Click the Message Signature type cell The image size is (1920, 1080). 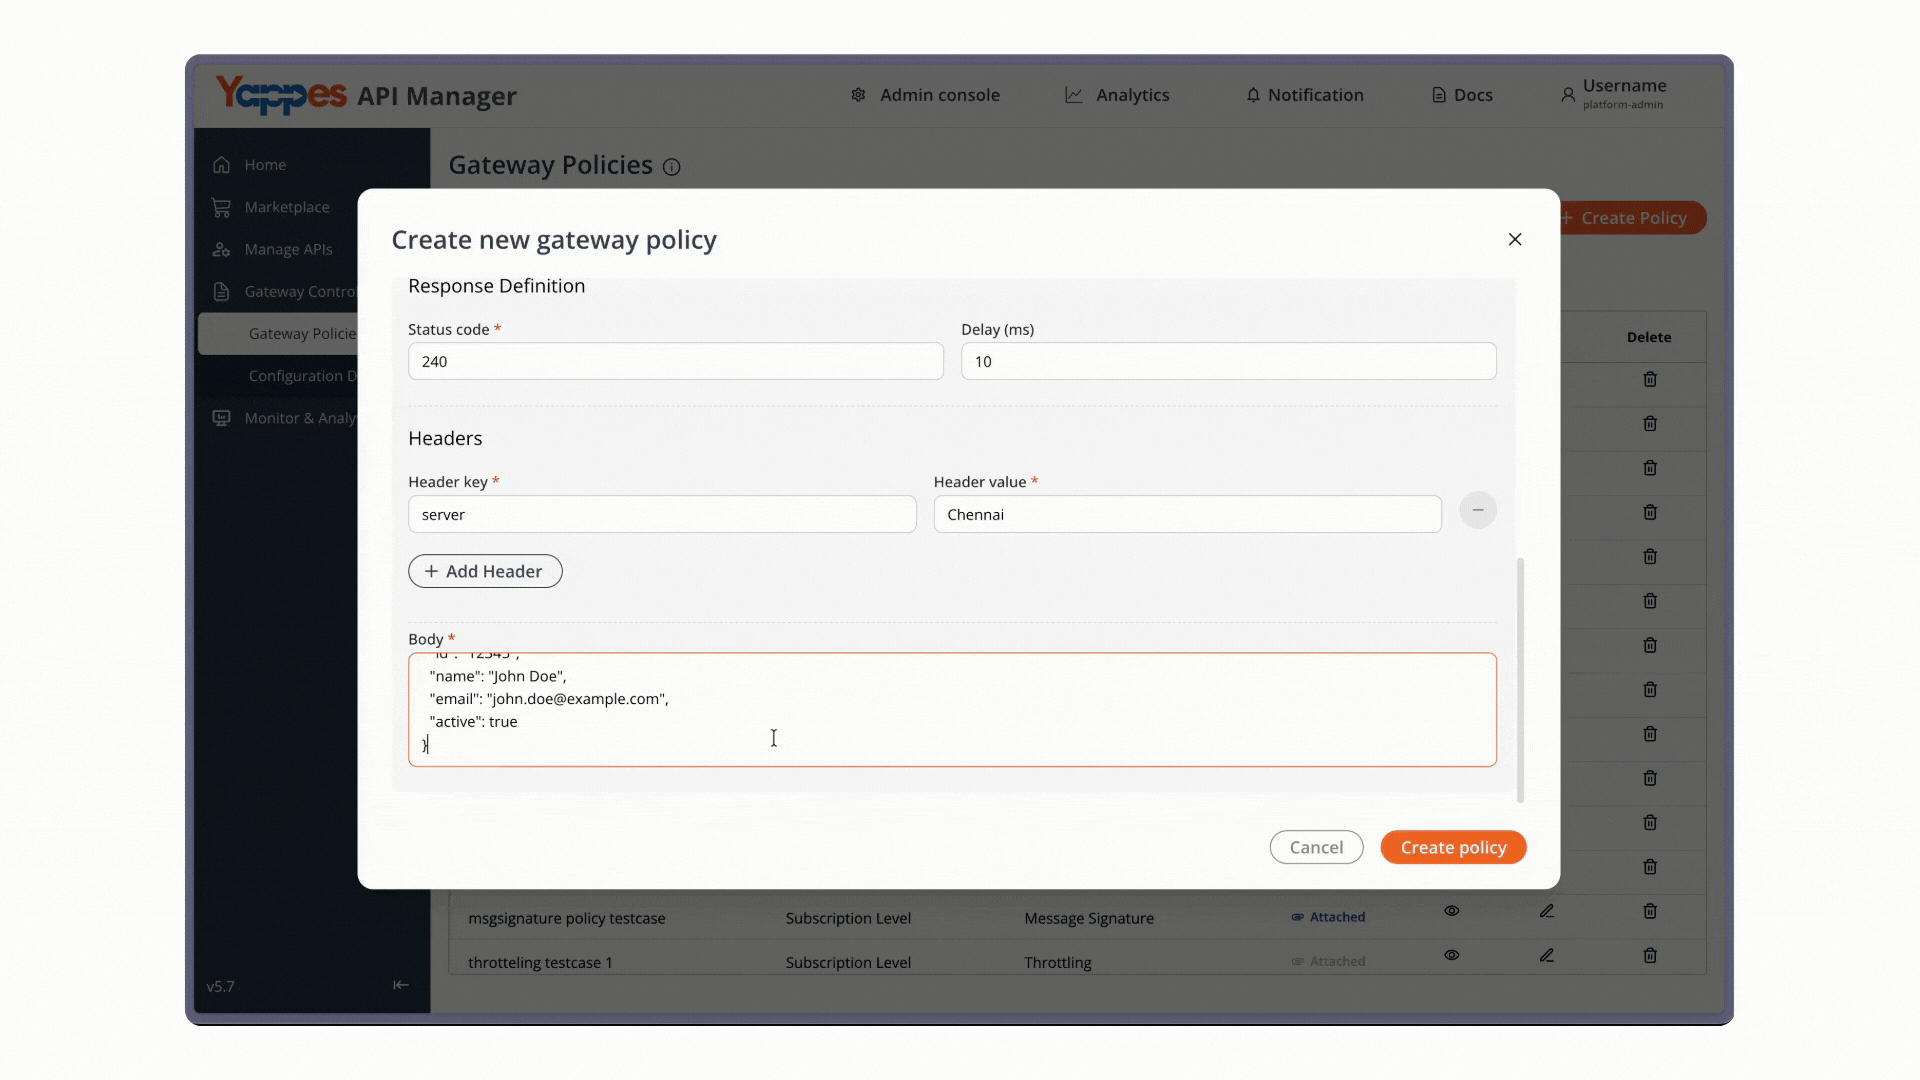[1089, 918]
